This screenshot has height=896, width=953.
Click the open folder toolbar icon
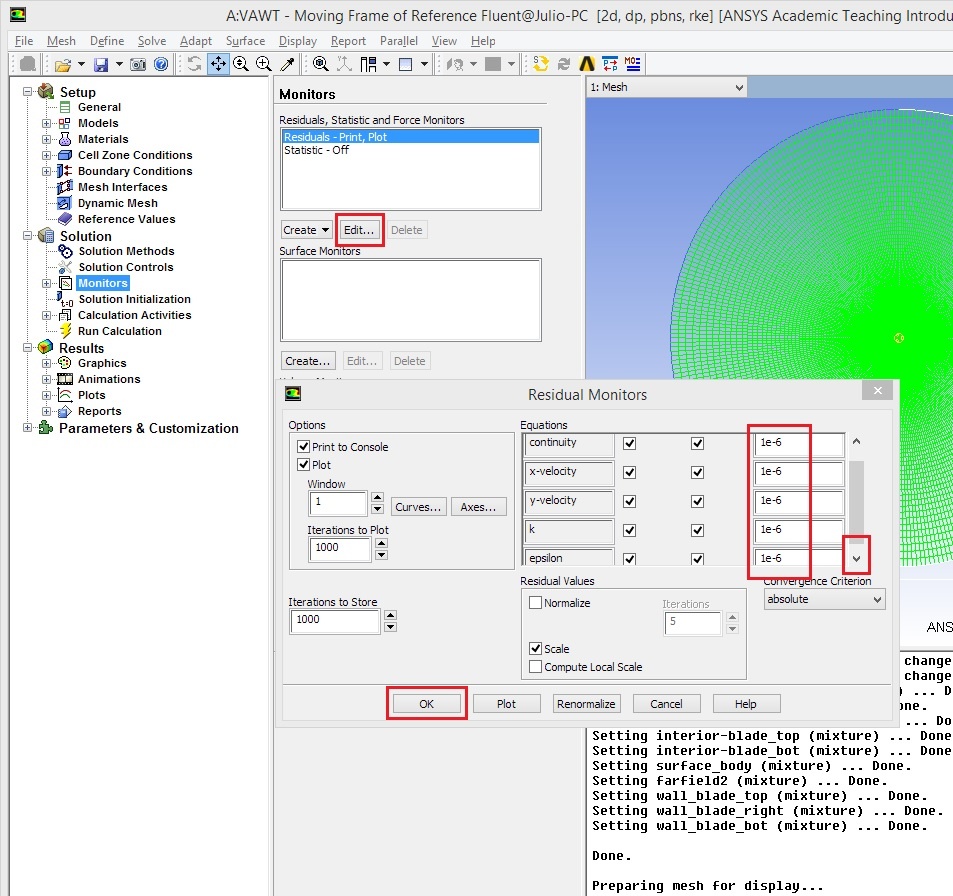click(63, 64)
